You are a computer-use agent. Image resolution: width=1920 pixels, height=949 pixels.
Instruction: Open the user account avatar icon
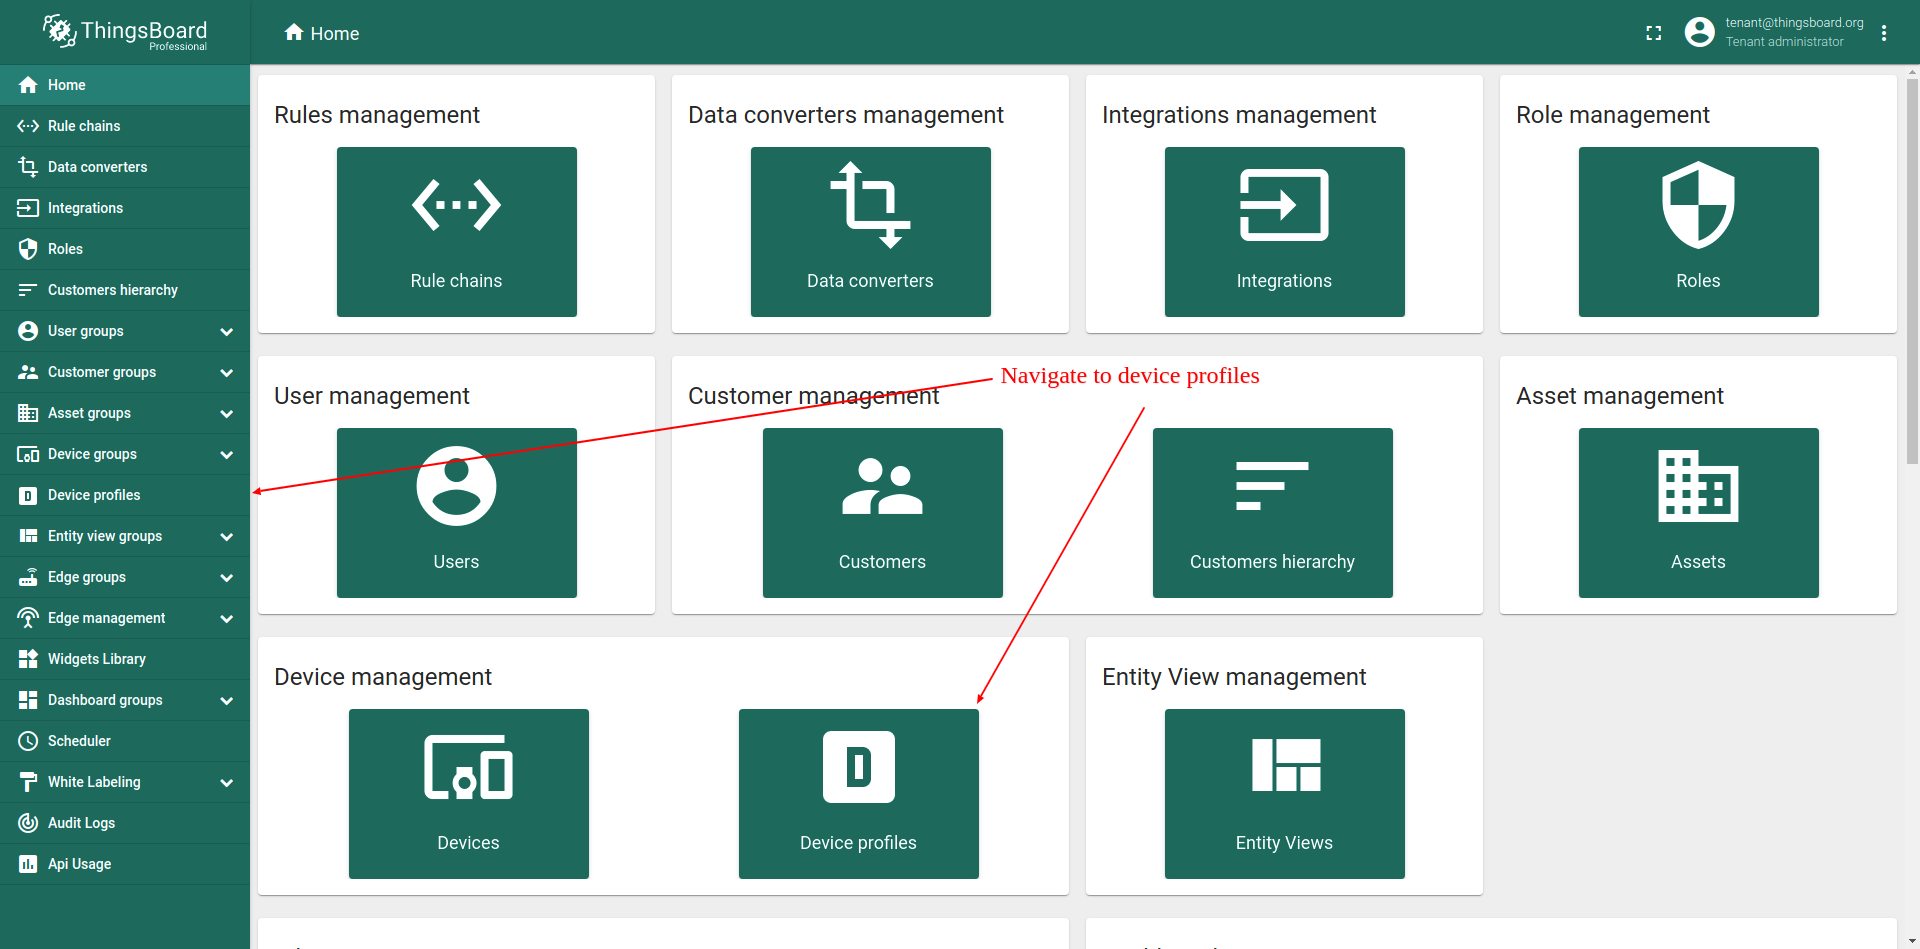coord(1699,32)
